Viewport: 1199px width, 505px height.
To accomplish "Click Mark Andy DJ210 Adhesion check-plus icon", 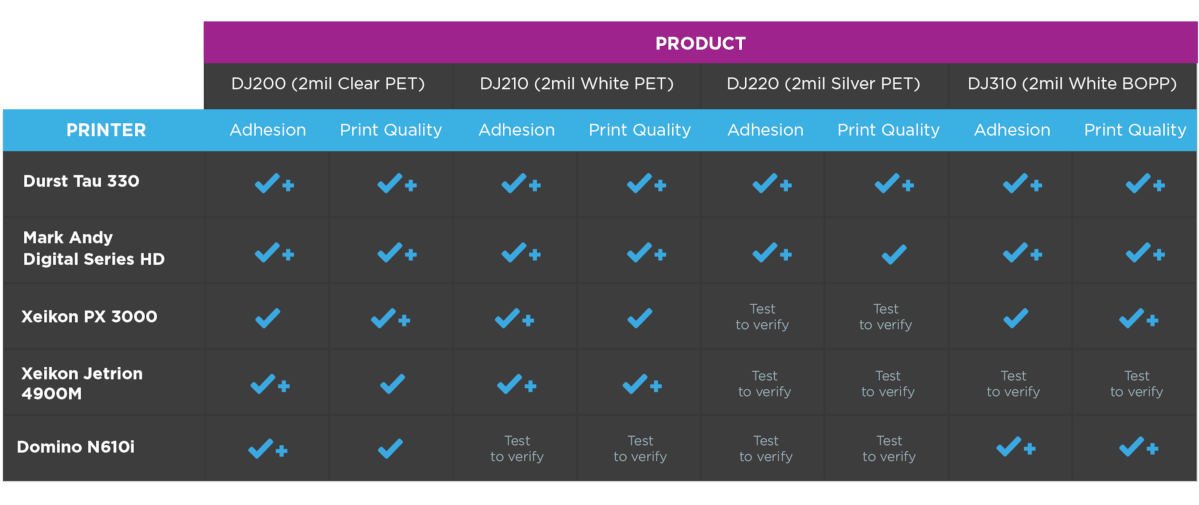I will (521, 252).
